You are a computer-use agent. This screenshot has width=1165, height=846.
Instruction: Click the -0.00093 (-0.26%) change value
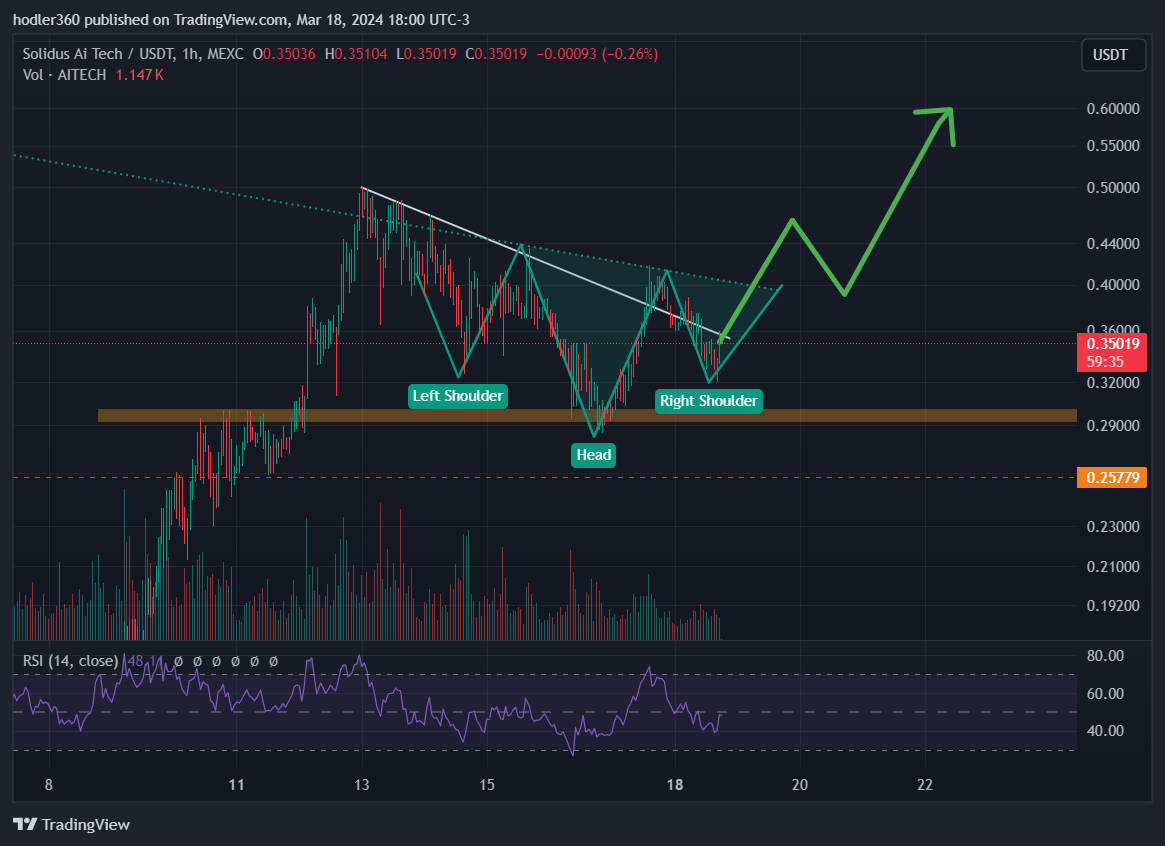[597, 53]
